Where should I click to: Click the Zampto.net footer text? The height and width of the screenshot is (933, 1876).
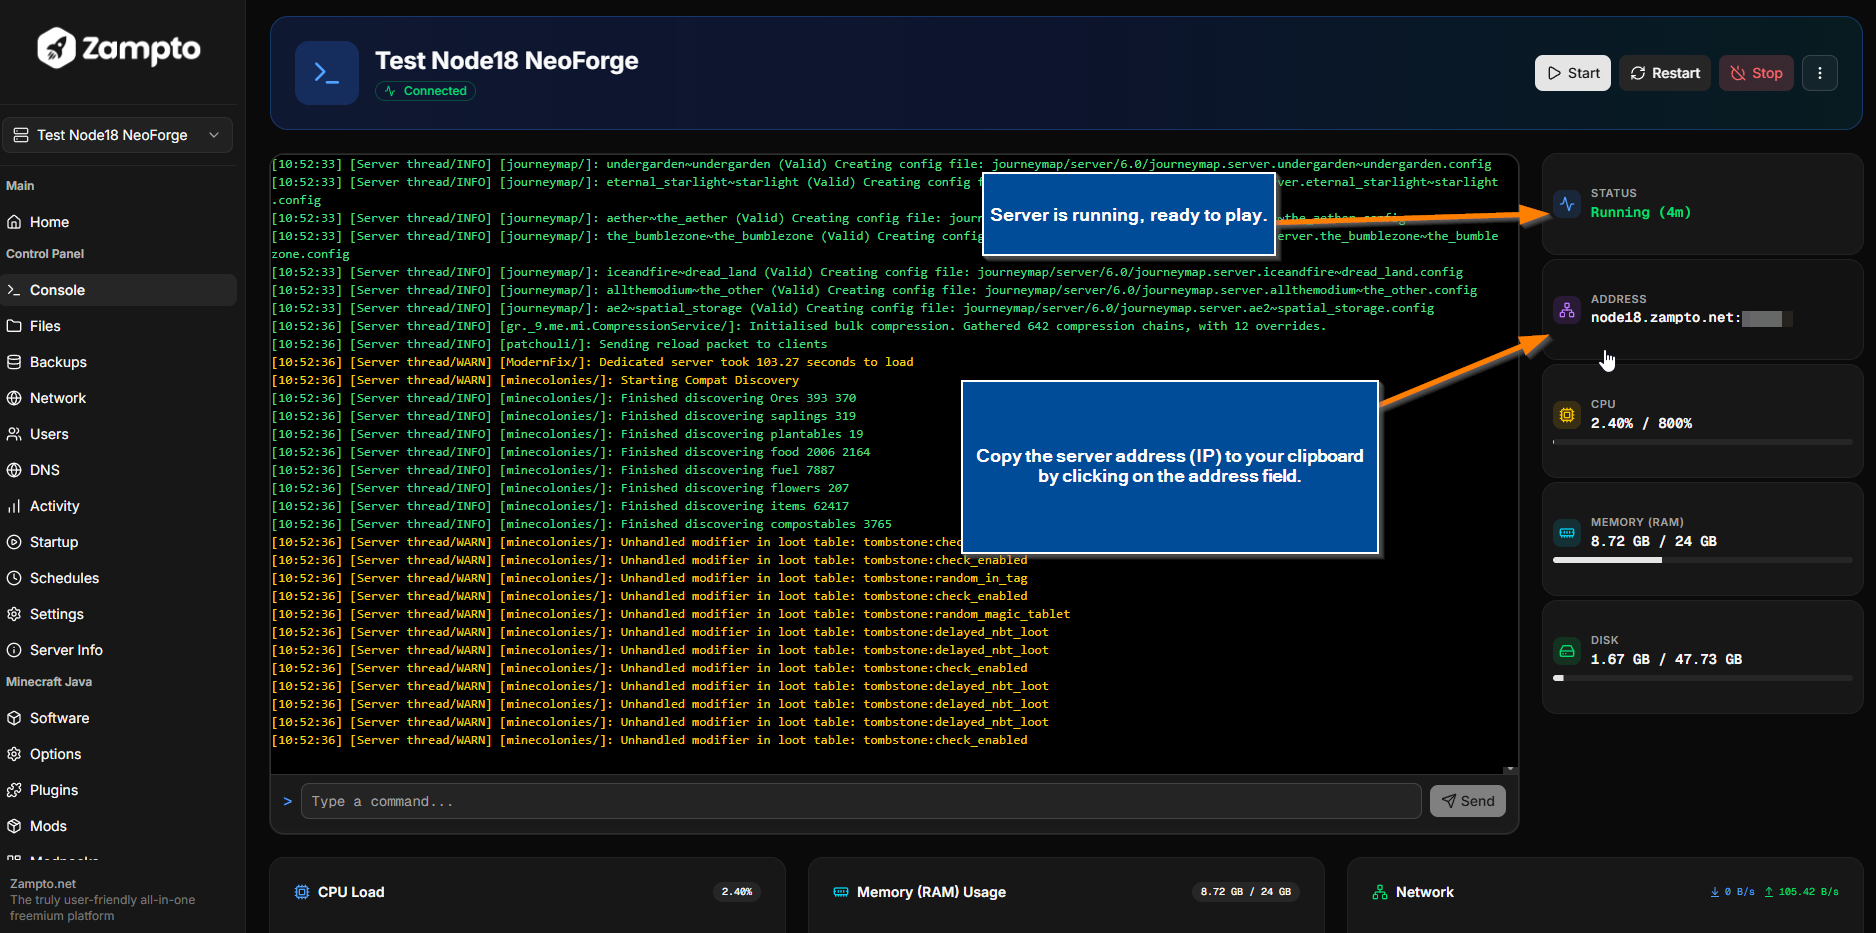tap(43, 884)
